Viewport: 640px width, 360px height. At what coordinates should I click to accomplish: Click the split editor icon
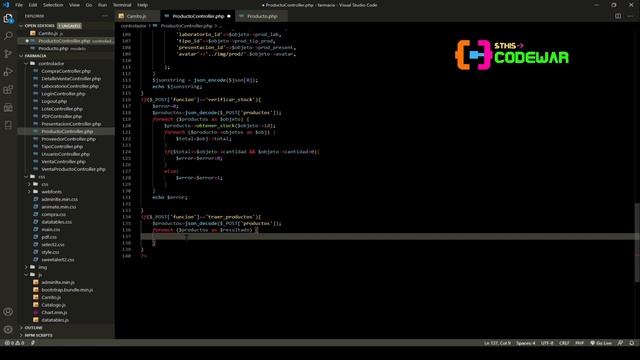(618, 16)
